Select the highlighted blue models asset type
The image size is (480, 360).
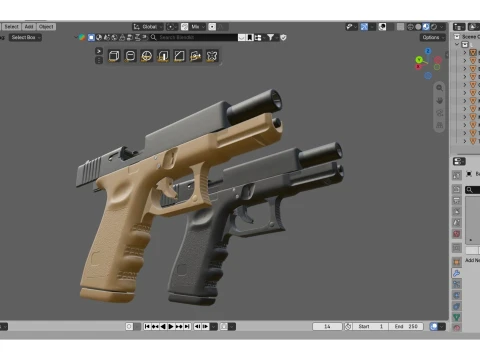(91, 37)
